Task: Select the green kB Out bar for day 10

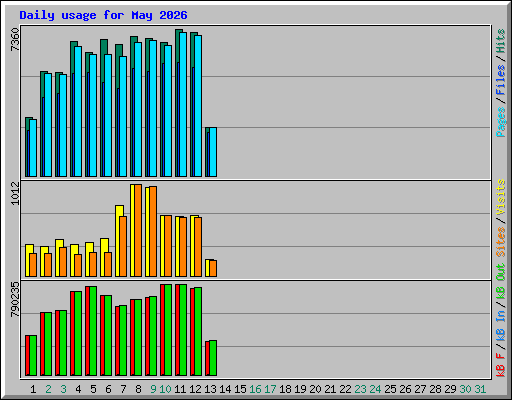Action: click(168, 330)
